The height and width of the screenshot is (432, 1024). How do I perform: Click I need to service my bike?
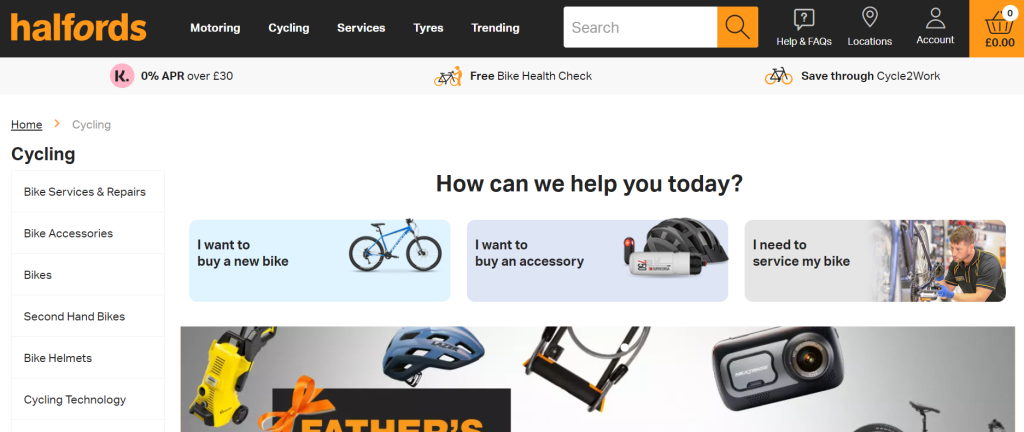coord(875,261)
